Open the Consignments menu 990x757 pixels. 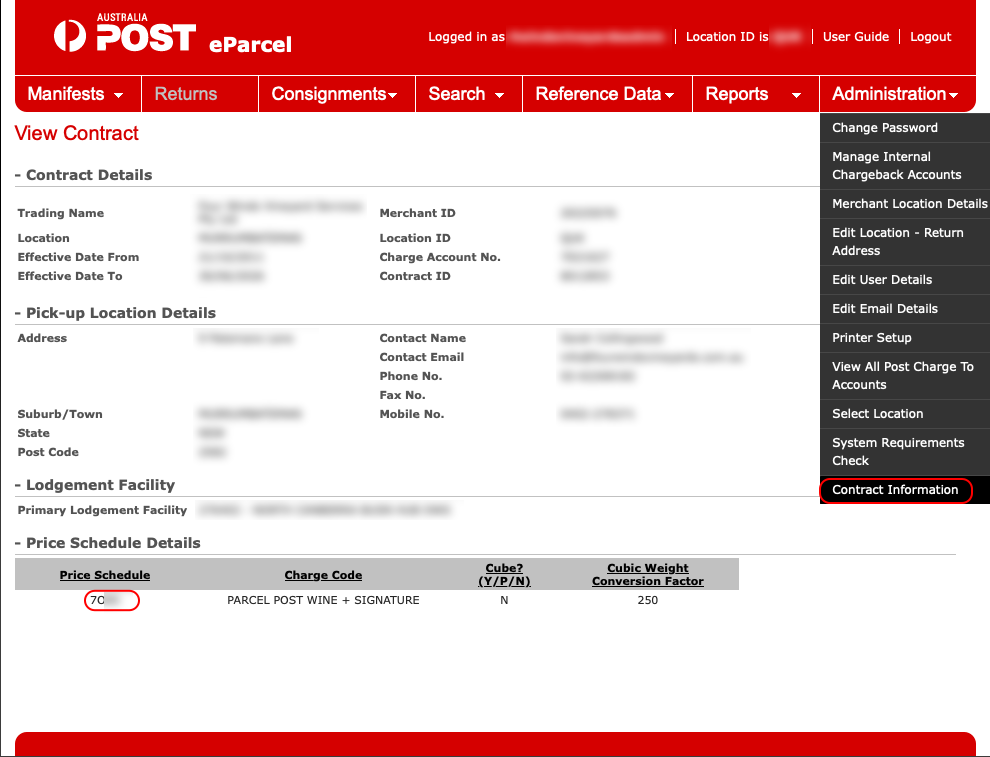pos(337,94)
